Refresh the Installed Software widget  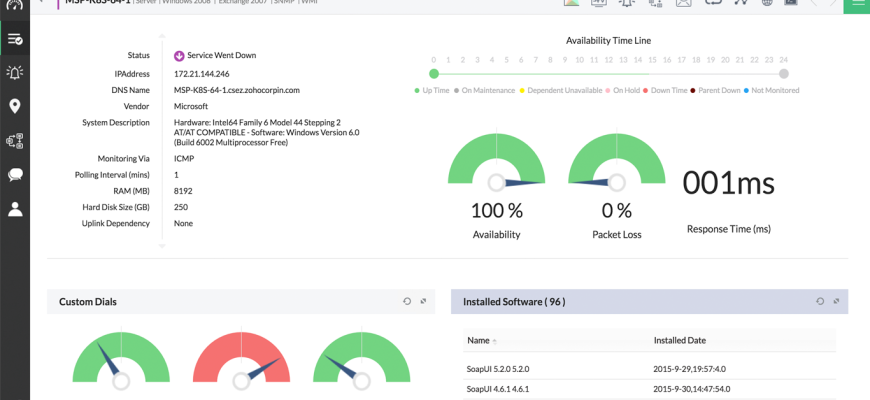click(x=820, y=301)
